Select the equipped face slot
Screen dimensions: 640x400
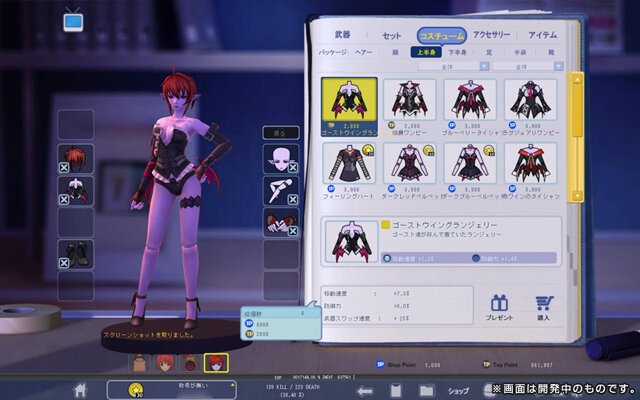click(281, 159)
